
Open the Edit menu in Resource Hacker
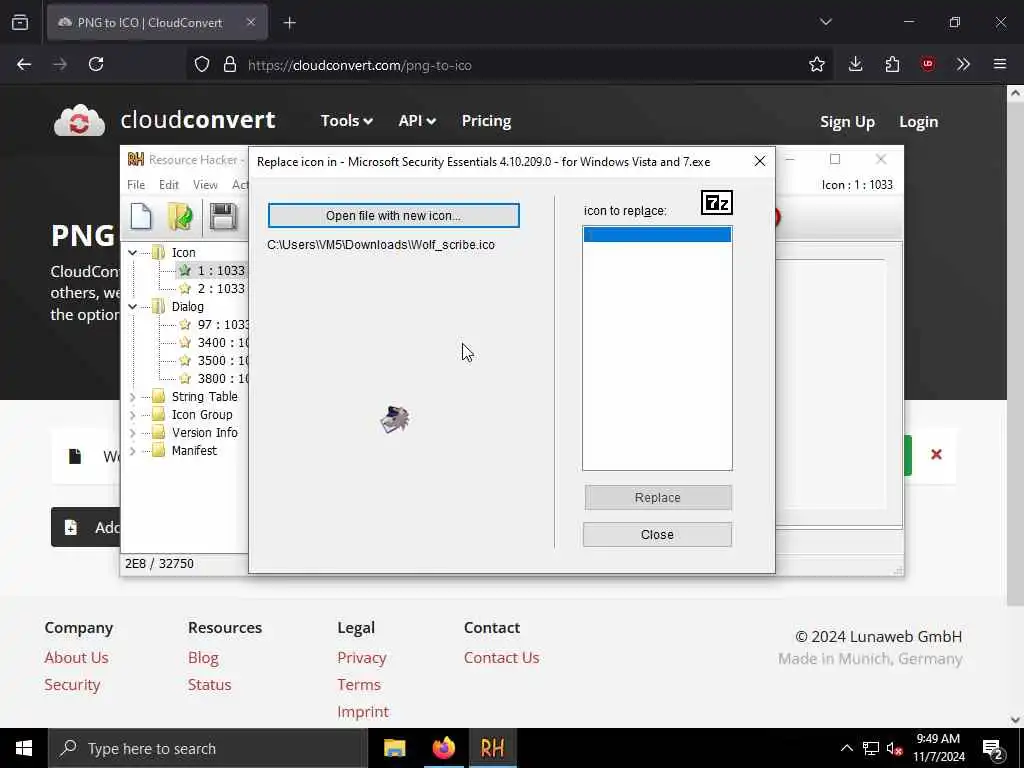[168, 185]
